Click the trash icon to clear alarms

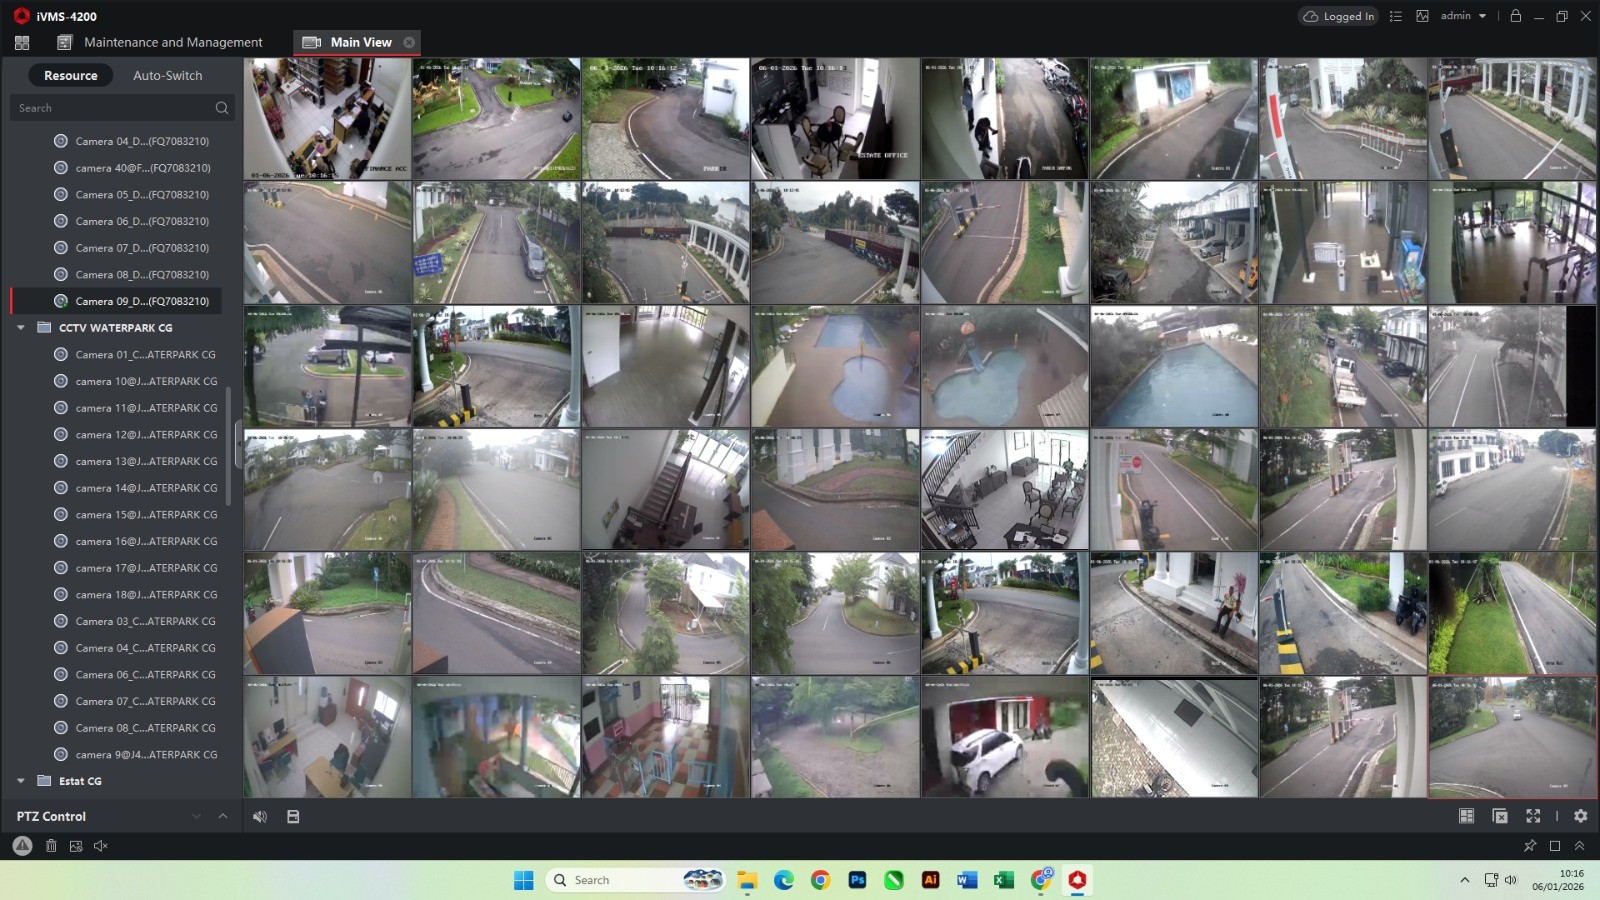(x=51, y=846)
